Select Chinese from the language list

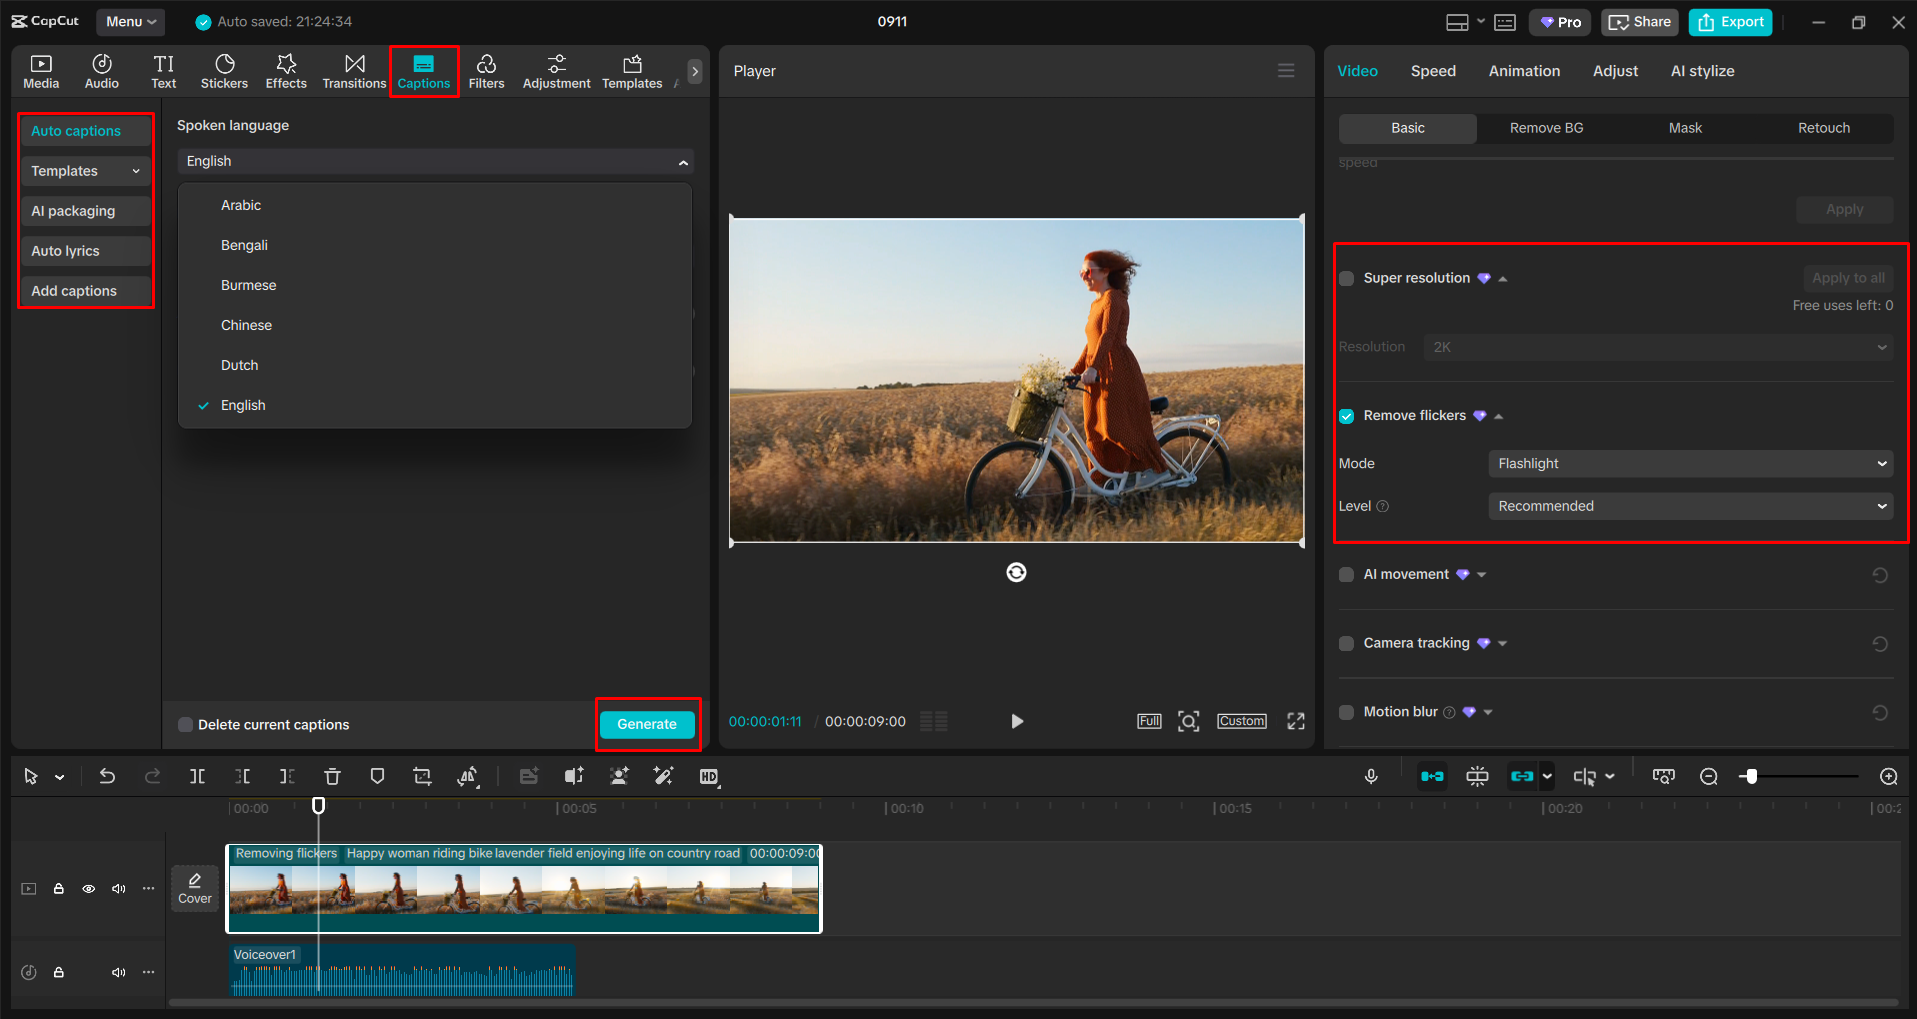coord(246,325)
